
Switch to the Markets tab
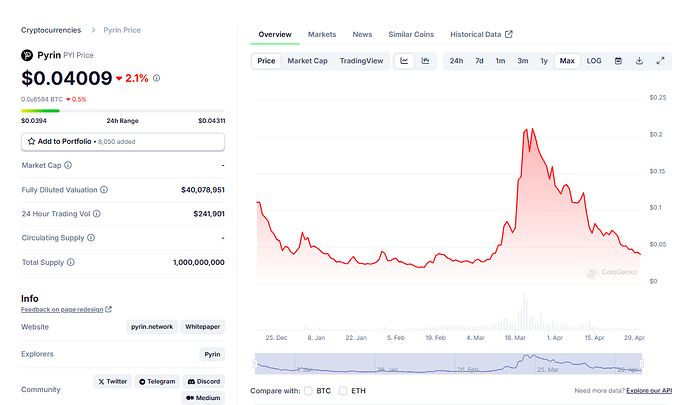tap(322, 34)
